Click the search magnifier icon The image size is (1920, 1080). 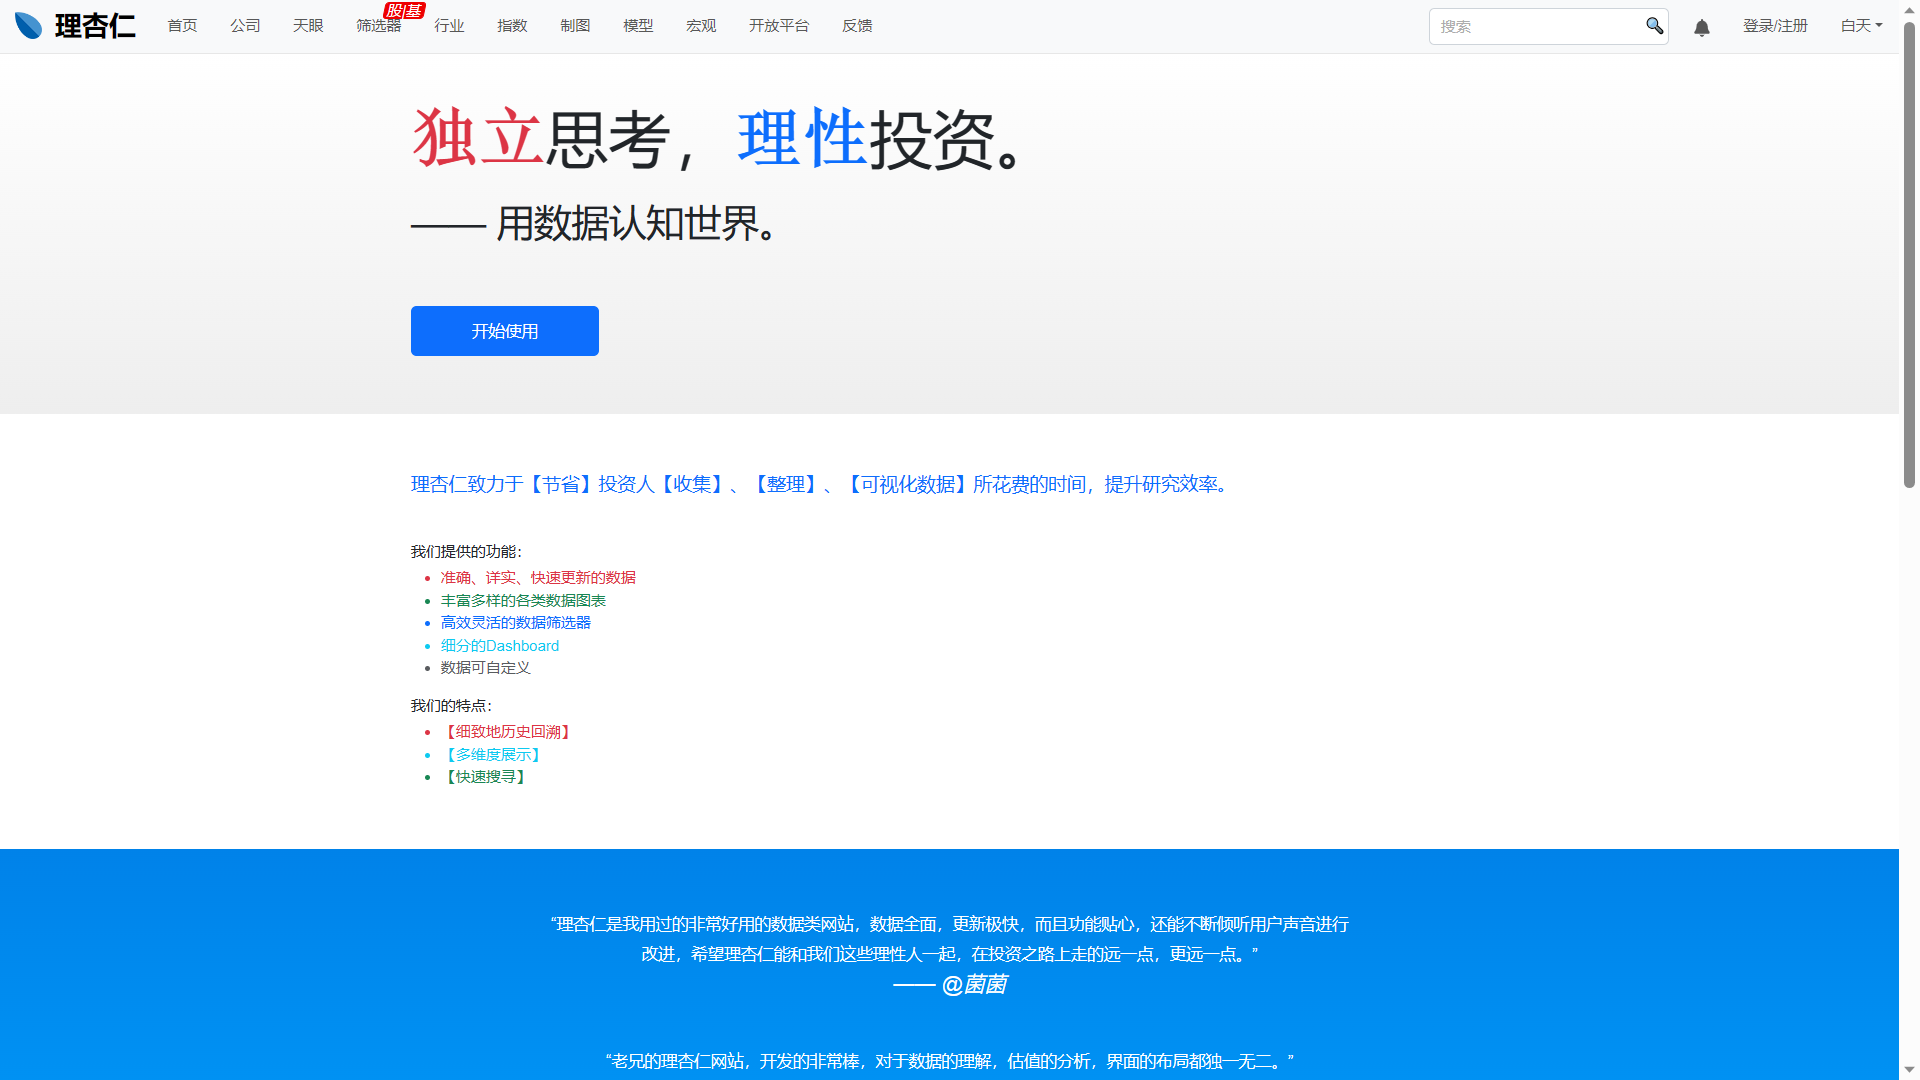[1654, 26]
